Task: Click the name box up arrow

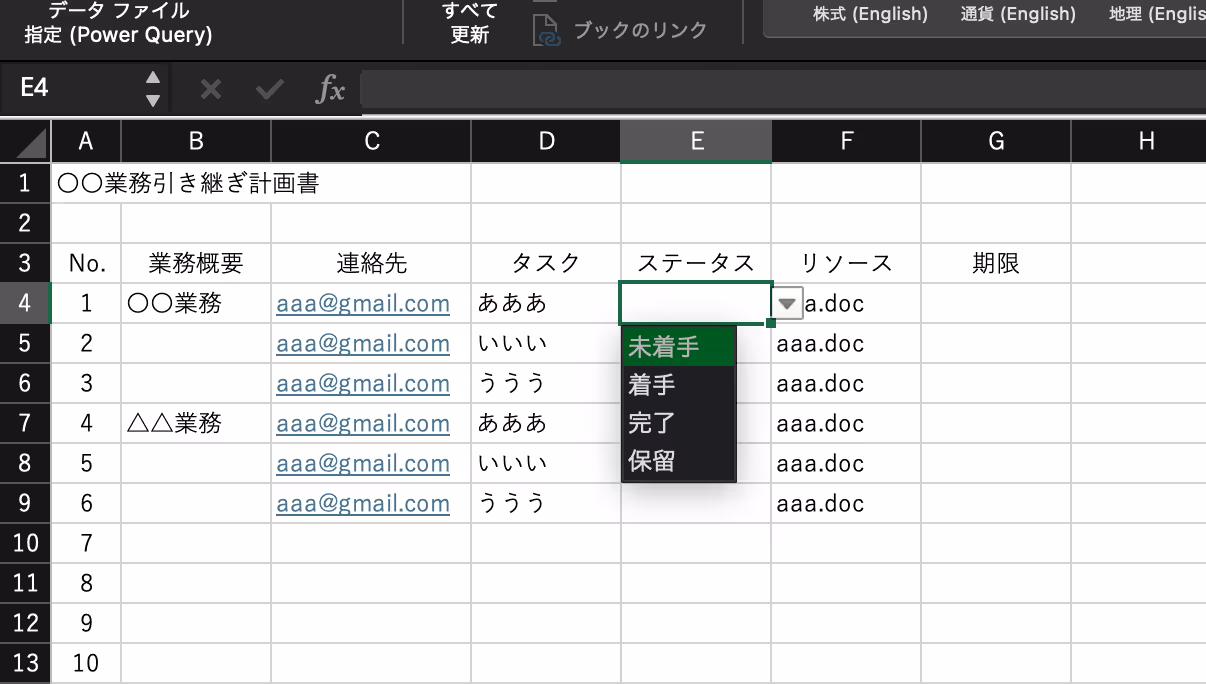Action: coord(152,77)
